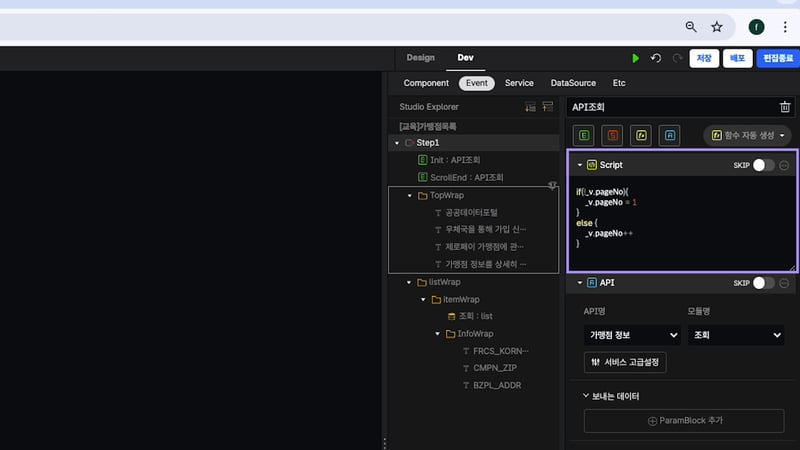Screen dimensions: 800x450
Task: Remove the API block via minus circle
Action: pos(784,283)
